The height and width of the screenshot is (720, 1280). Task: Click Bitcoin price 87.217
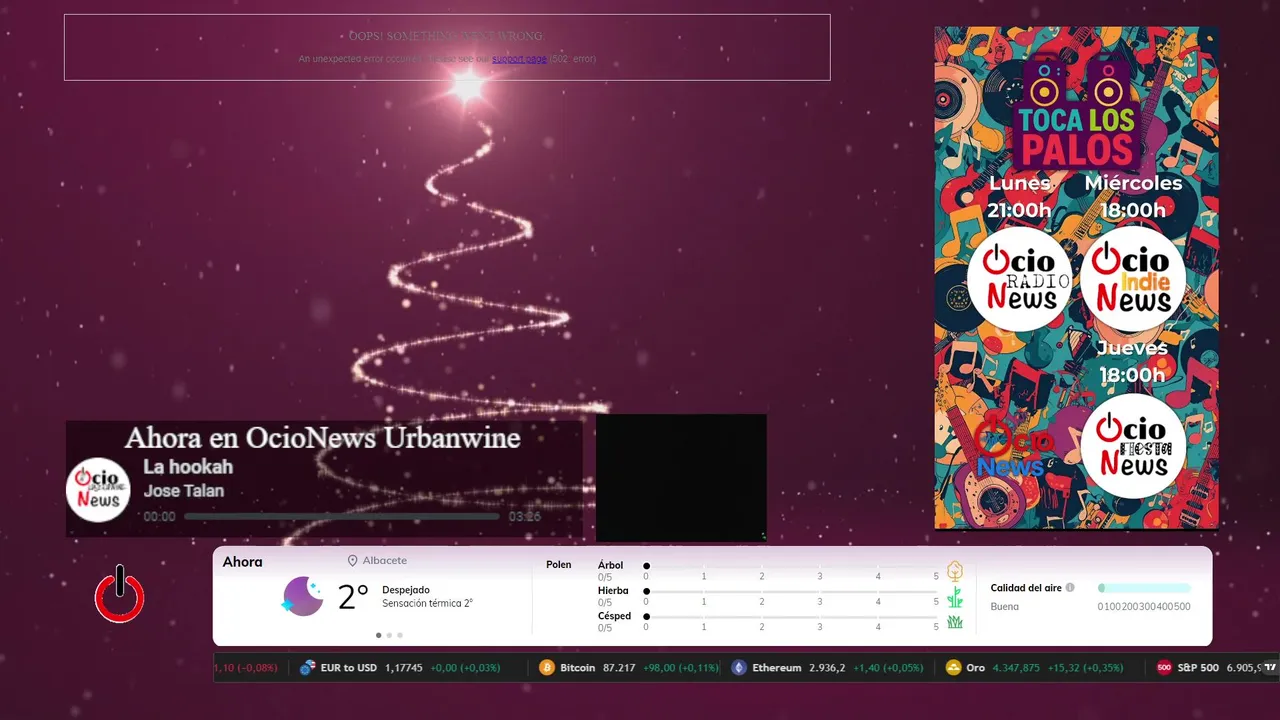click(x=619, y=667)
